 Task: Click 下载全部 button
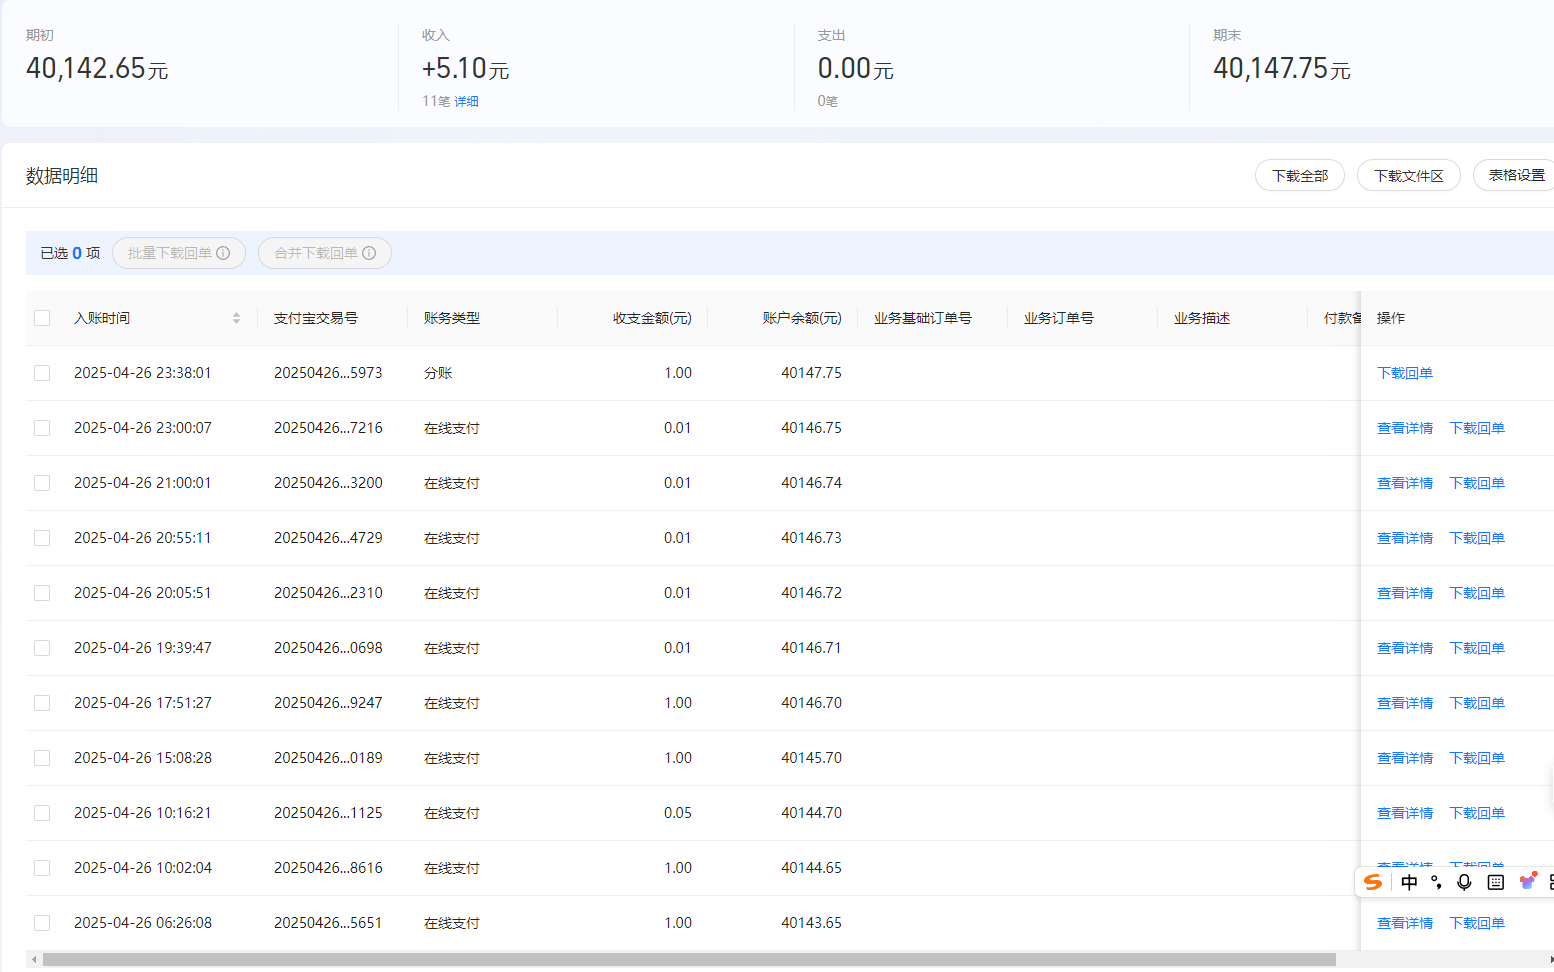[x=1300, y=176]
